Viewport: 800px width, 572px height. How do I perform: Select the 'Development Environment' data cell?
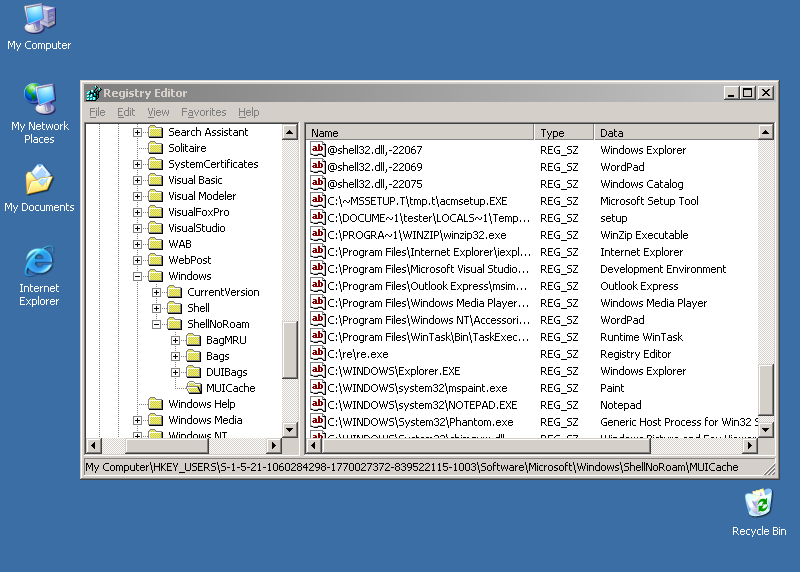pyautogui.click(x=663, y=269)
